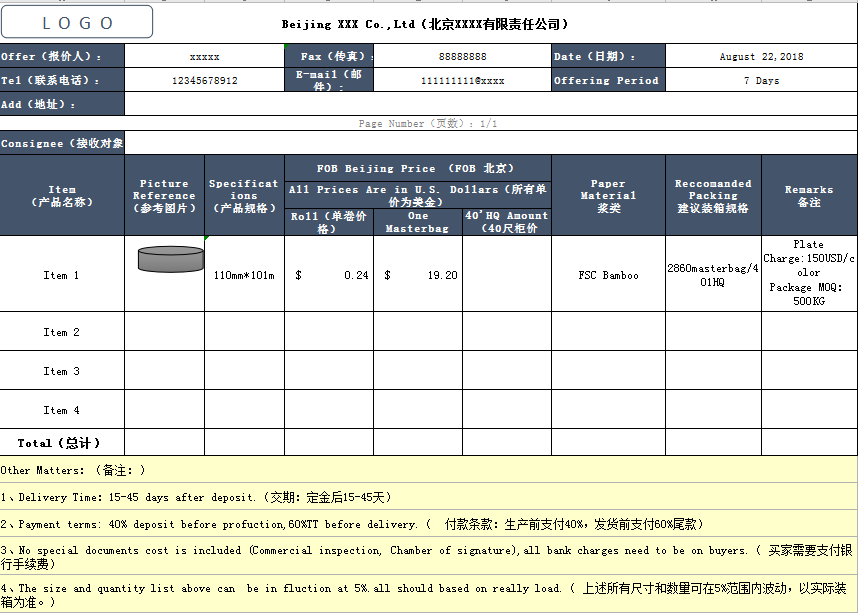Click the LOGO placeholder box
Image resolution: width=858 pixels, height=613 pixels.
click(x=77, y=22)
